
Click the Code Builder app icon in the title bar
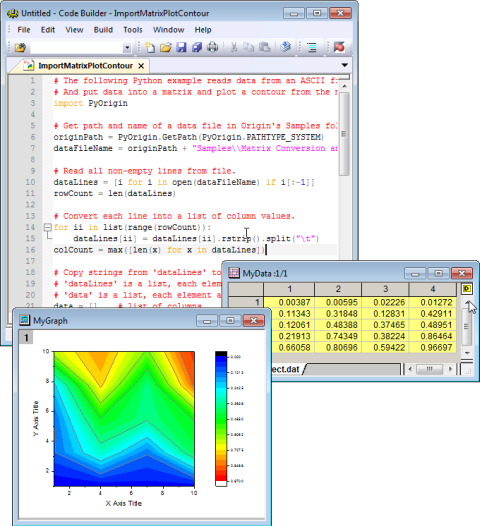coord(13,13)
